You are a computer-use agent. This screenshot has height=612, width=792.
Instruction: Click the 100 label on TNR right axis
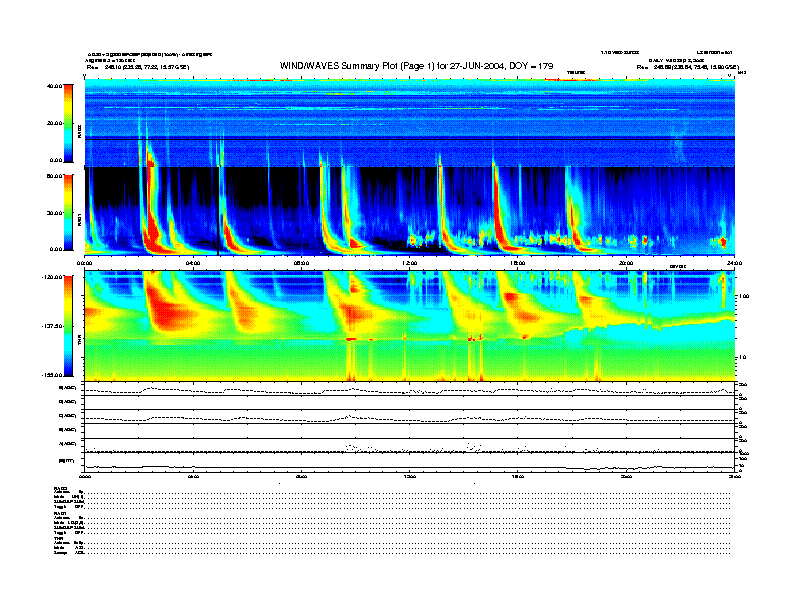coord(742,296)
